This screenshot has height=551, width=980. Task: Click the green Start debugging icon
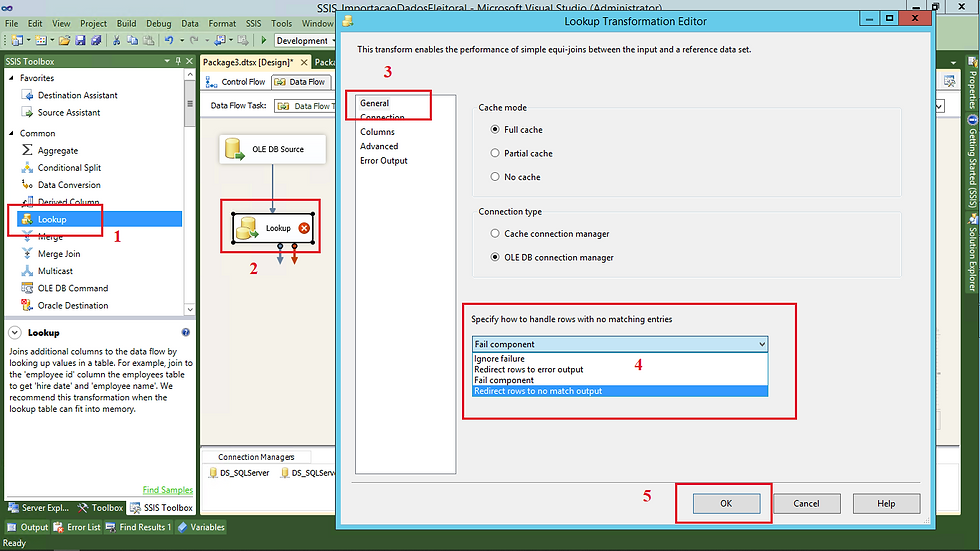[x=264, y=41]
